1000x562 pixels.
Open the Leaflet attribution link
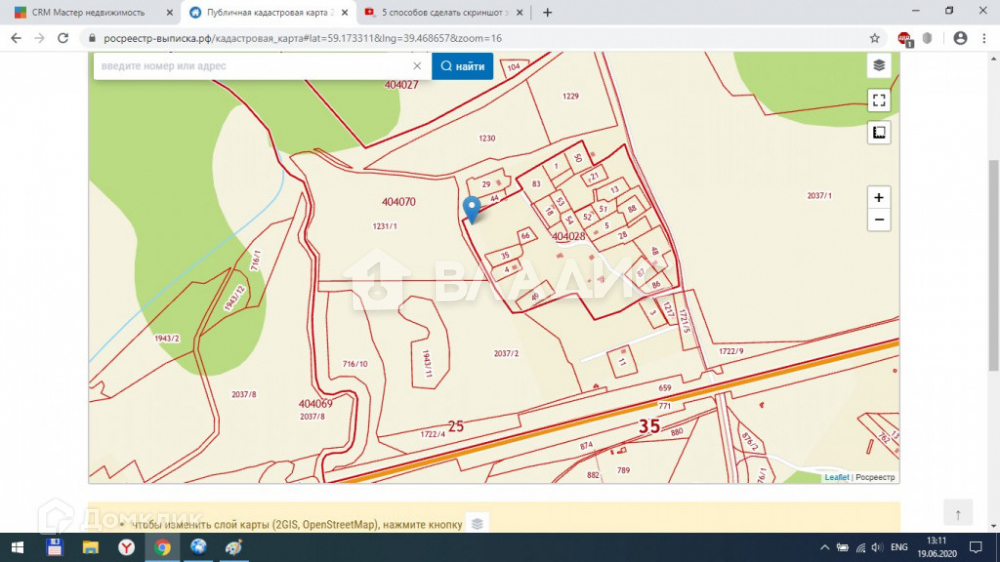(836, 477)
